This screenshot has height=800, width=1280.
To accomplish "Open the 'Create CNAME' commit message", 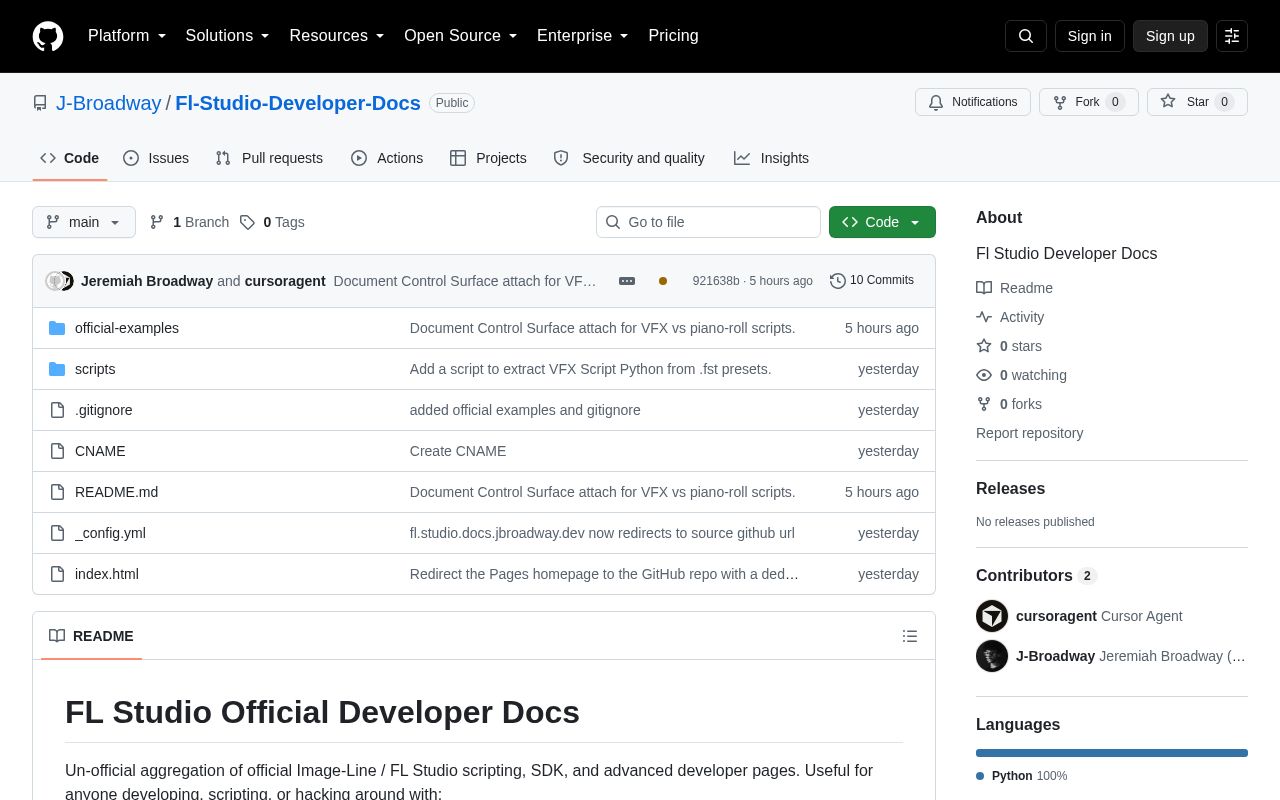I will 458,451.
